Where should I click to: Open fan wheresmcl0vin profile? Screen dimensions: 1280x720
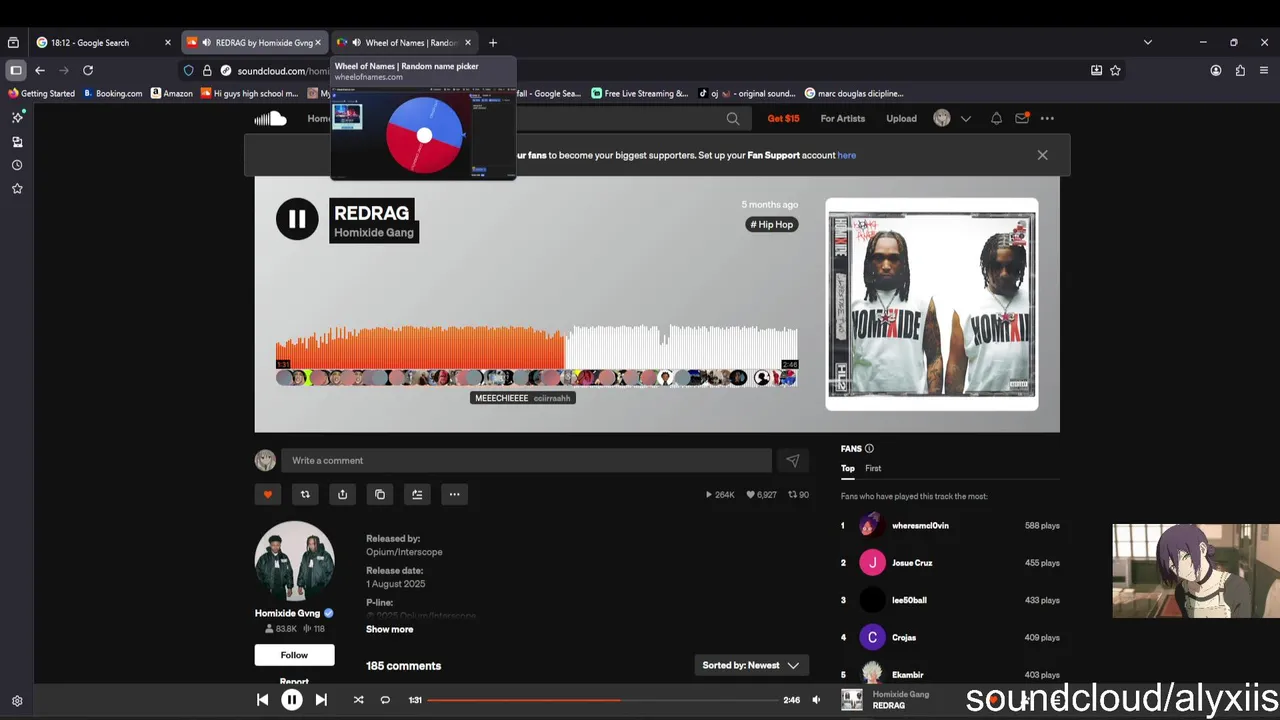920,526
